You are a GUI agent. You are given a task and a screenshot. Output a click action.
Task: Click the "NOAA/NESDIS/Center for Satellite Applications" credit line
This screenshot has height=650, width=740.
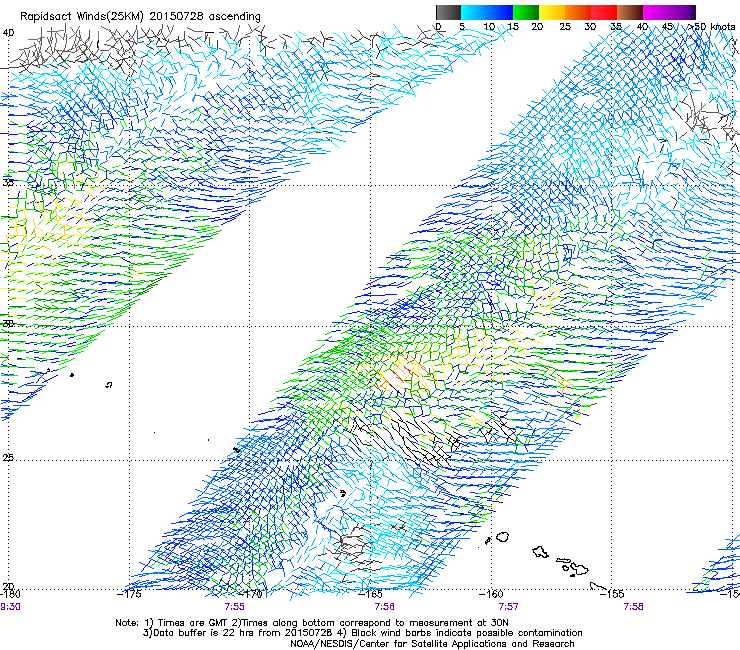click(x=432, y=644)
